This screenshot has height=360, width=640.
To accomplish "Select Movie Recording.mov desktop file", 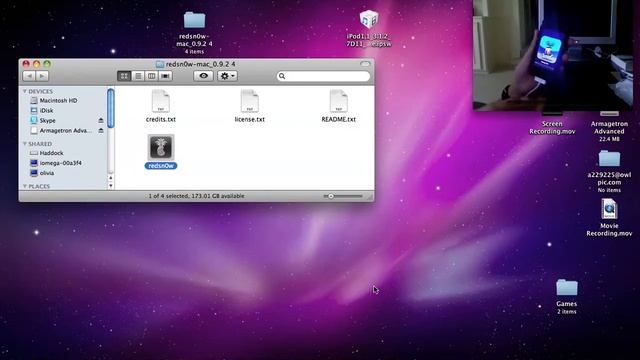I will (x=609, y=209).
